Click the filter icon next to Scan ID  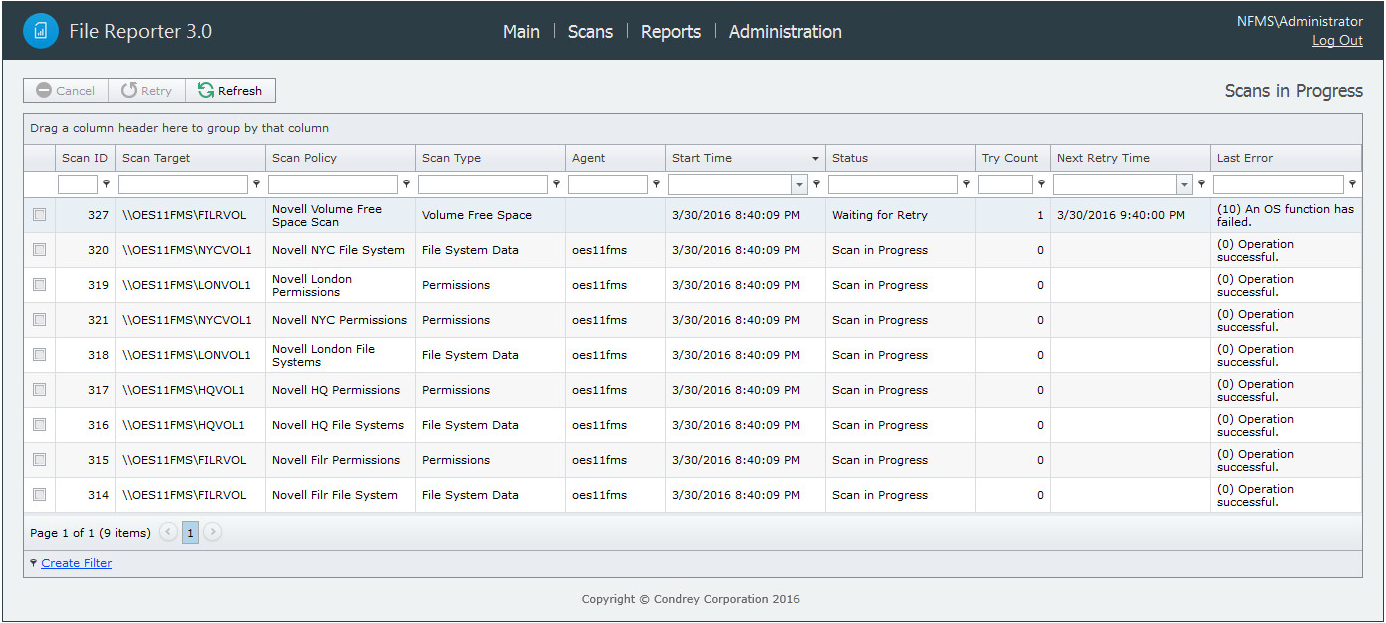pos(106,184)
